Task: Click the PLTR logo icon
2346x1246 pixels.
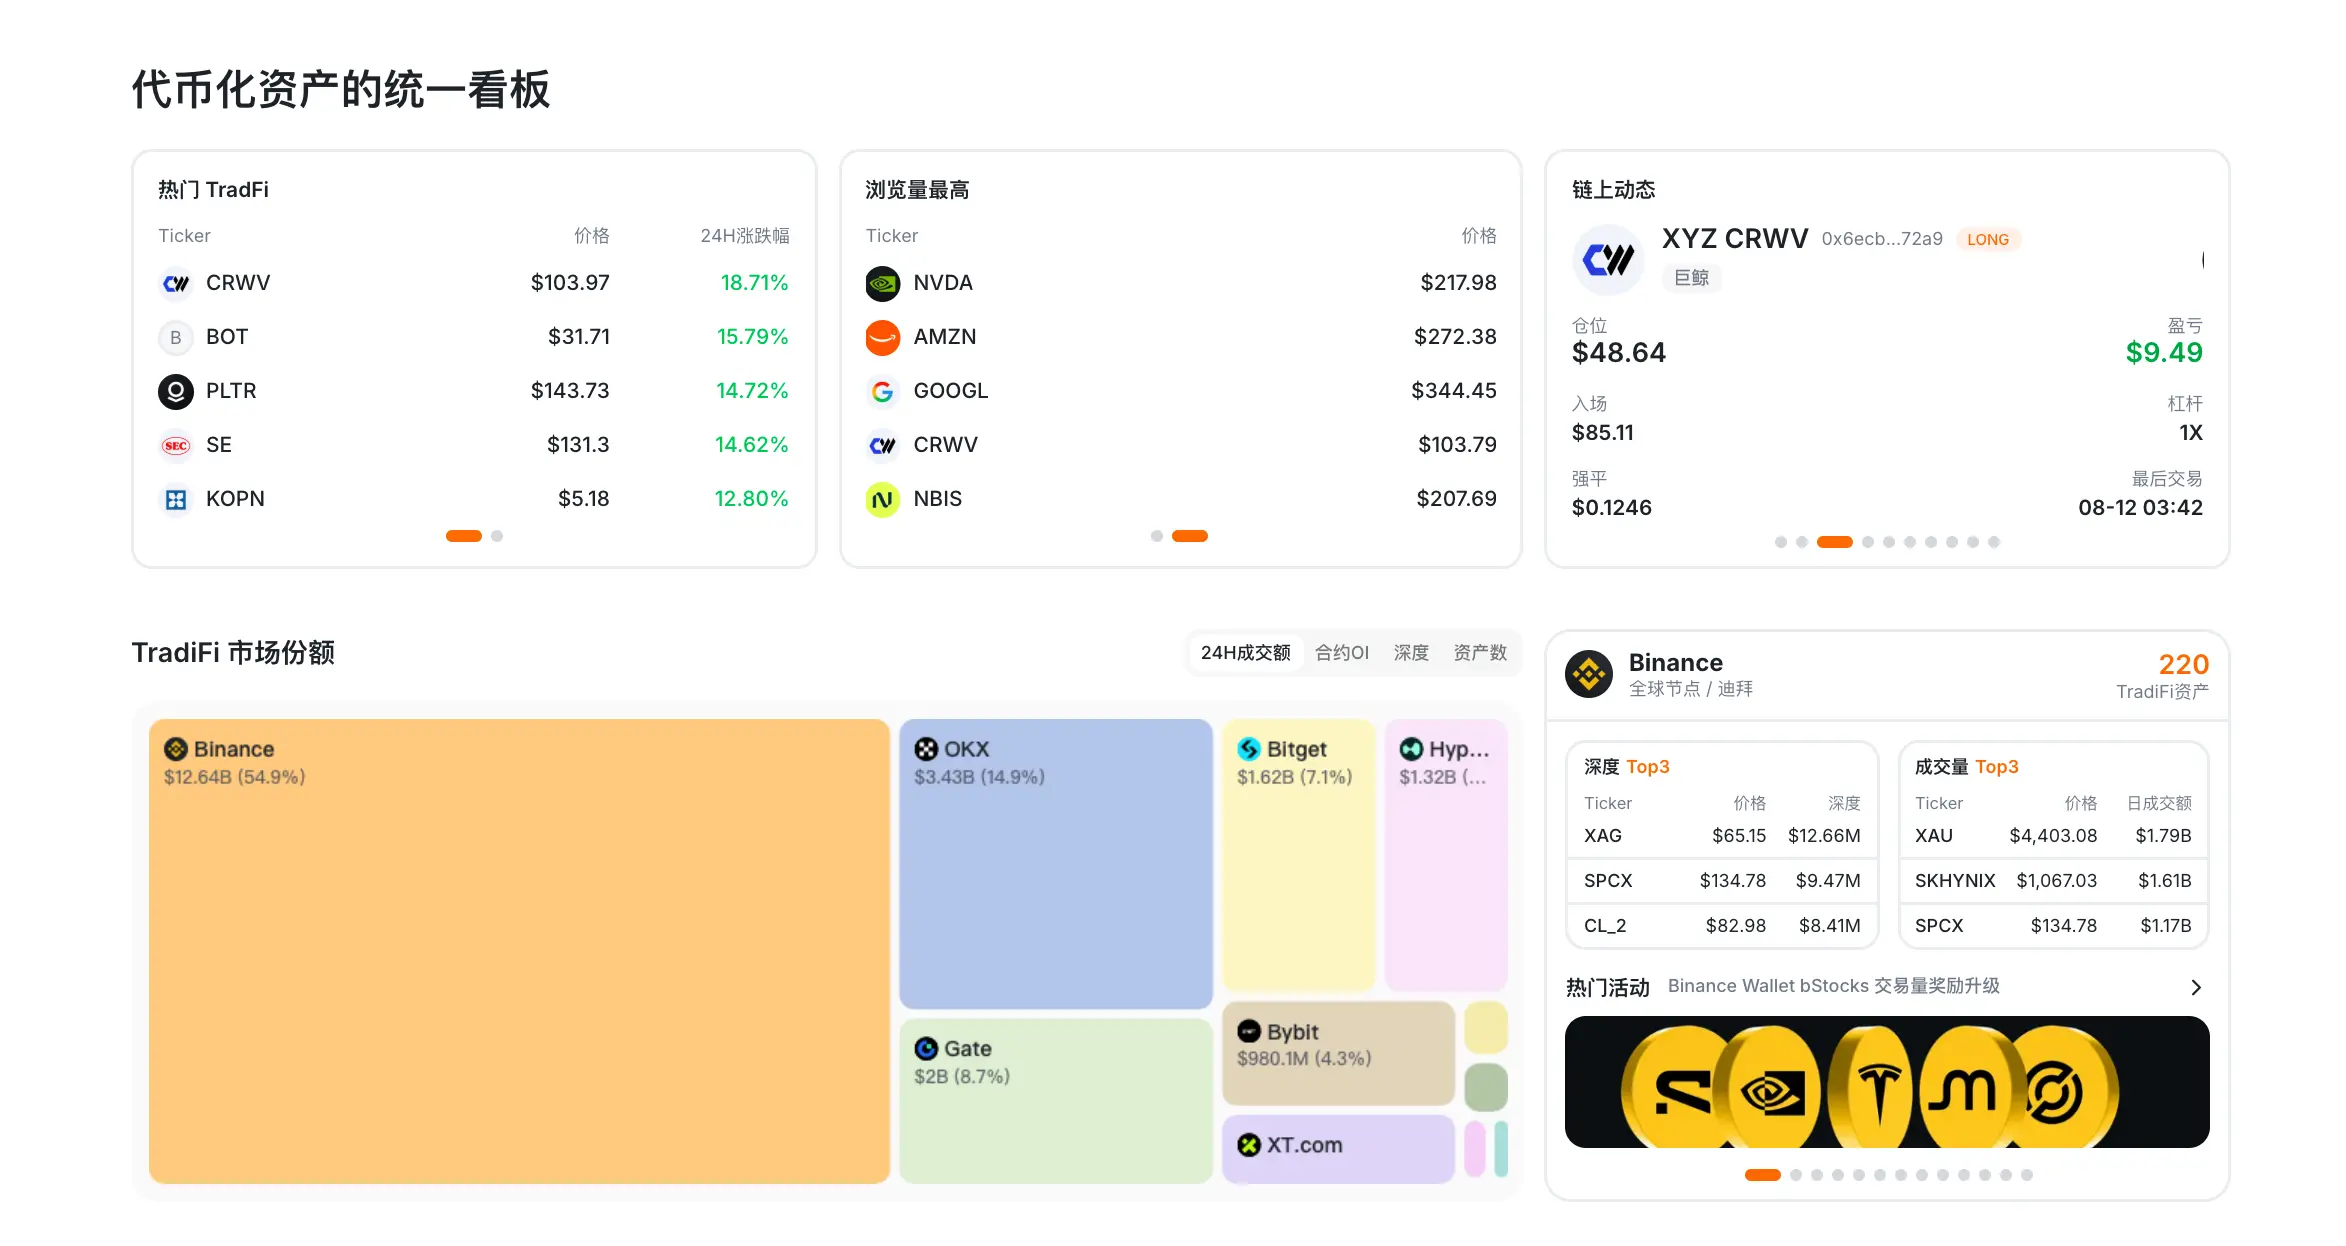Action: pyautogui.click(x=176, y=392)
